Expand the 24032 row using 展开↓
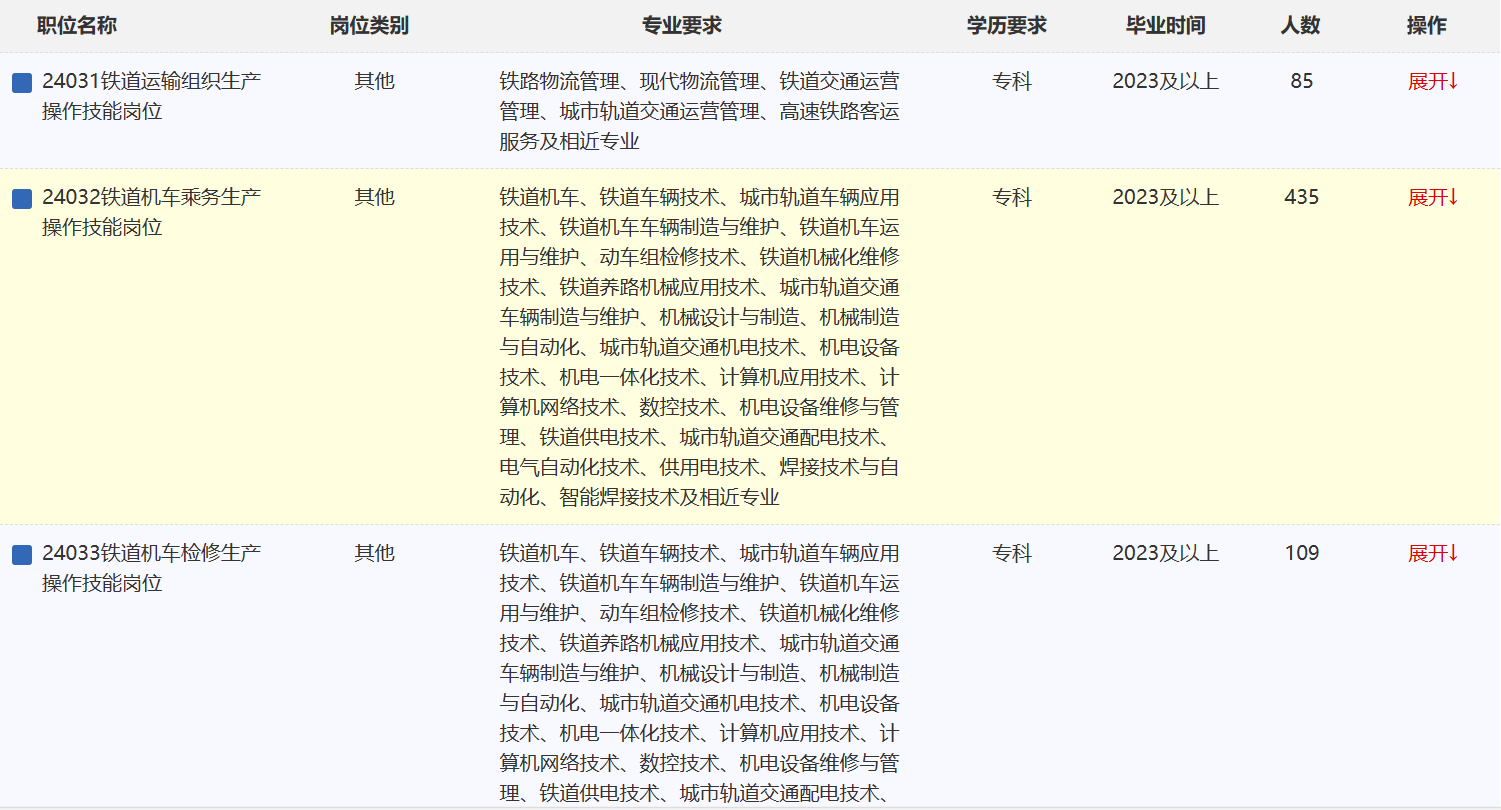The height and width of the screenshot is (810, 1501). pyautogui.click(x=1433, y=198)
